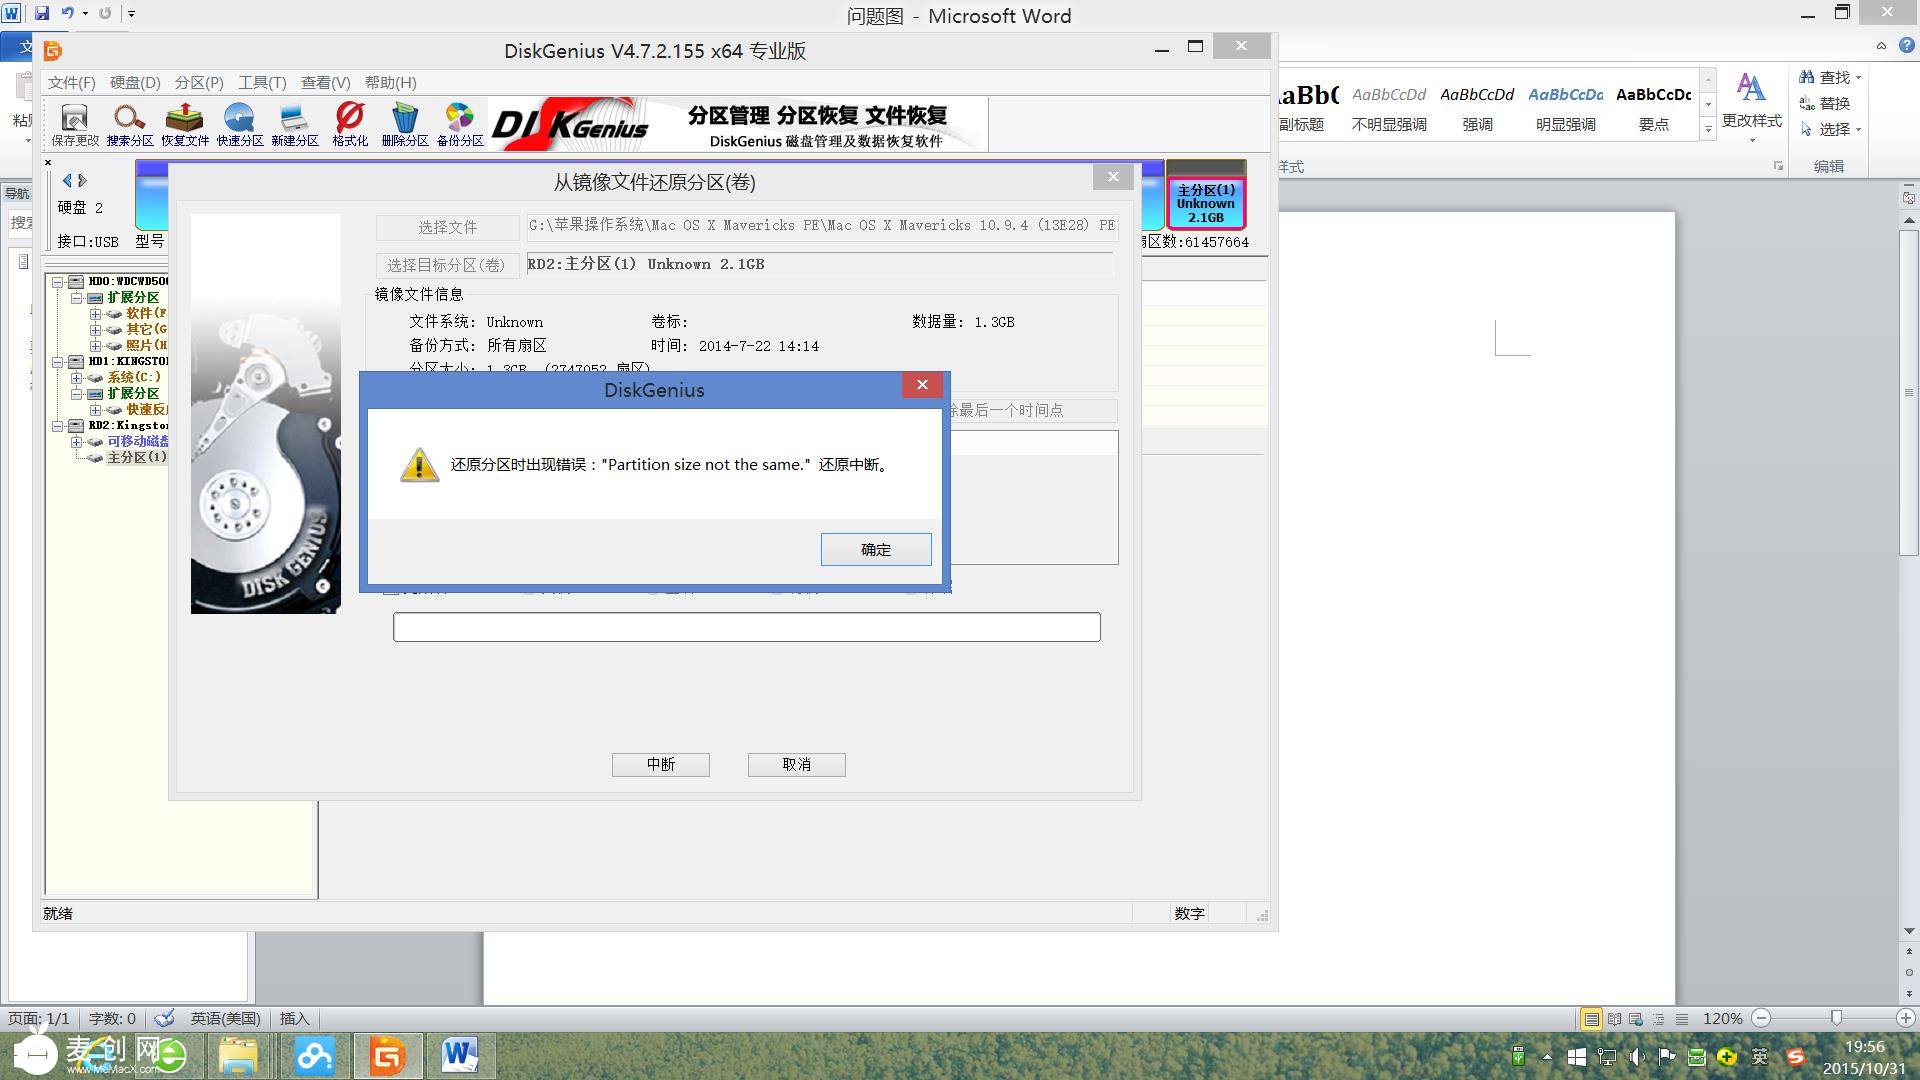1920x1080 pixels.
Task: Toggle 插入 insert mode in Word status bar
Action: 294,1018
